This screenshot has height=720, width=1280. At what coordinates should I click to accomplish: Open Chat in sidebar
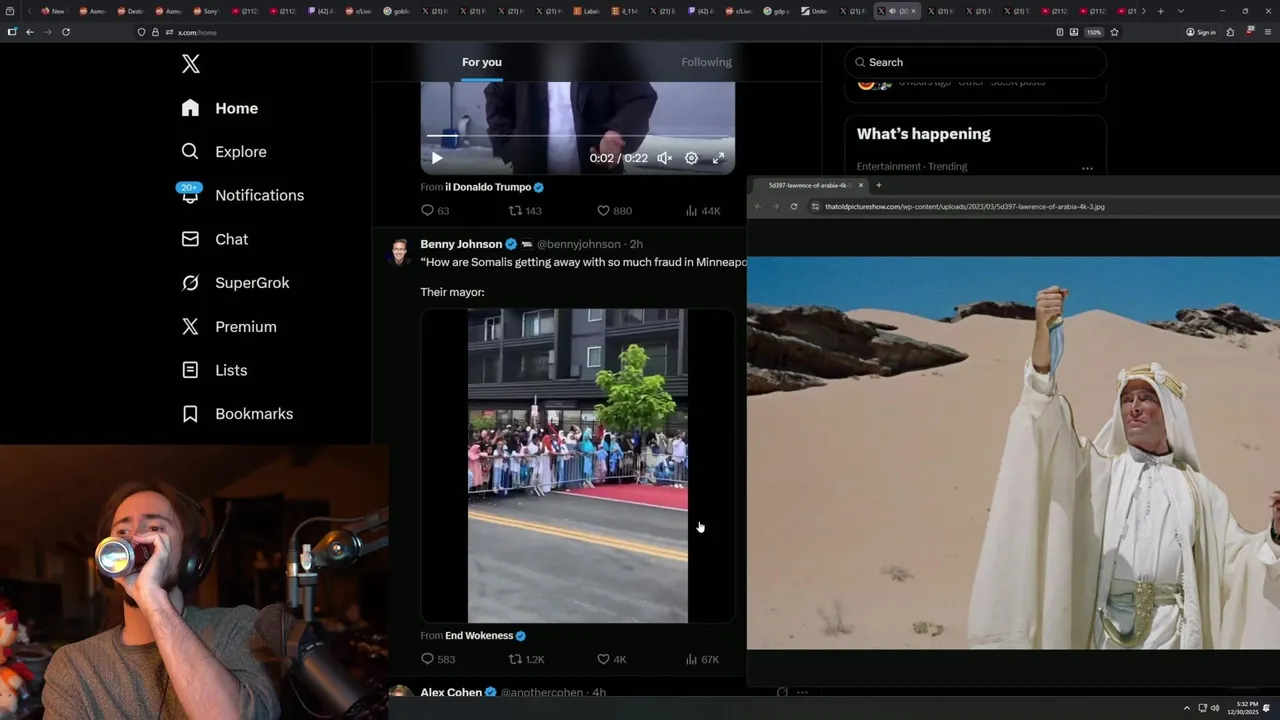pyautogui.click(x=214, y=239)
